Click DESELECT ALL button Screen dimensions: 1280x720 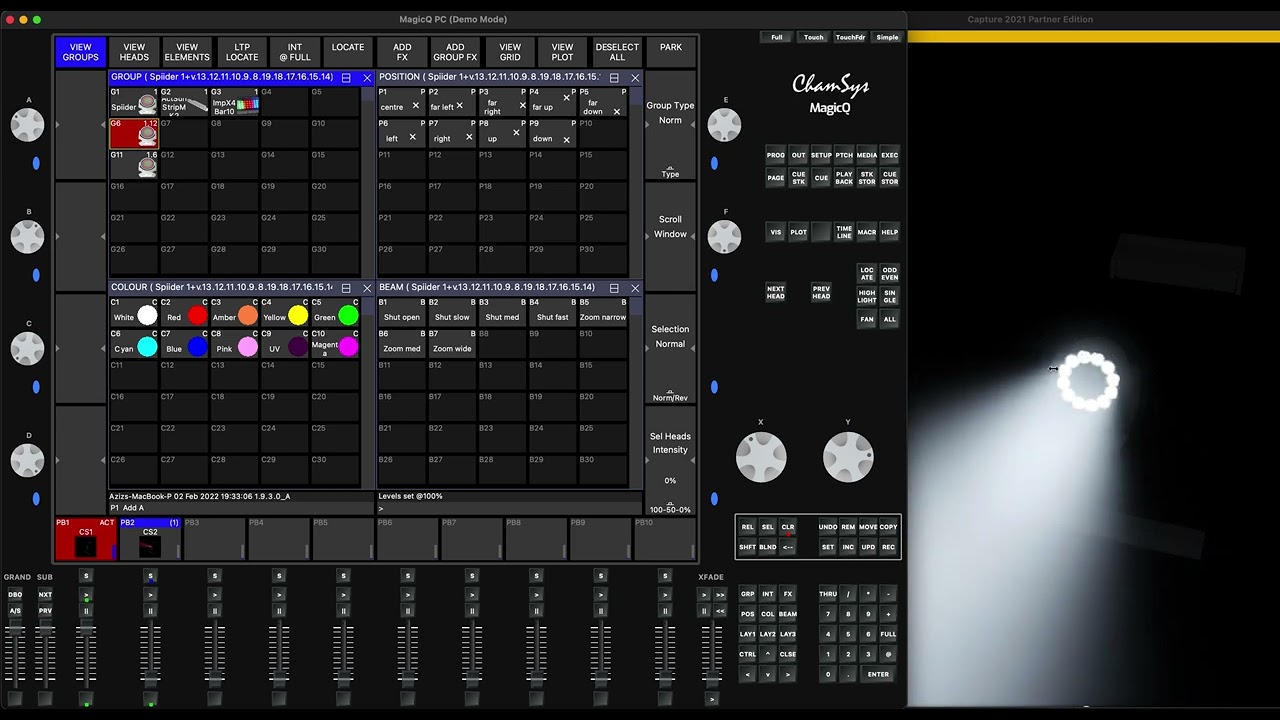click(617, 52)
